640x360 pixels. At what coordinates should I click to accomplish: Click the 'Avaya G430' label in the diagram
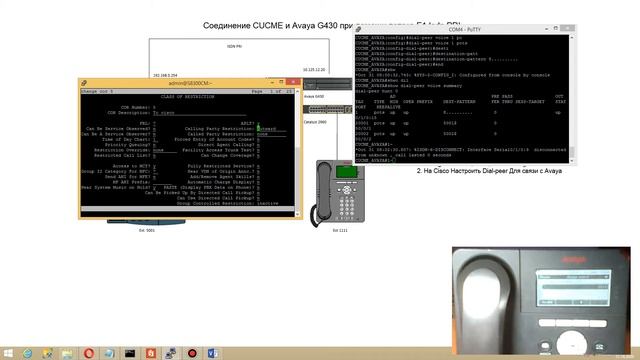314,96
